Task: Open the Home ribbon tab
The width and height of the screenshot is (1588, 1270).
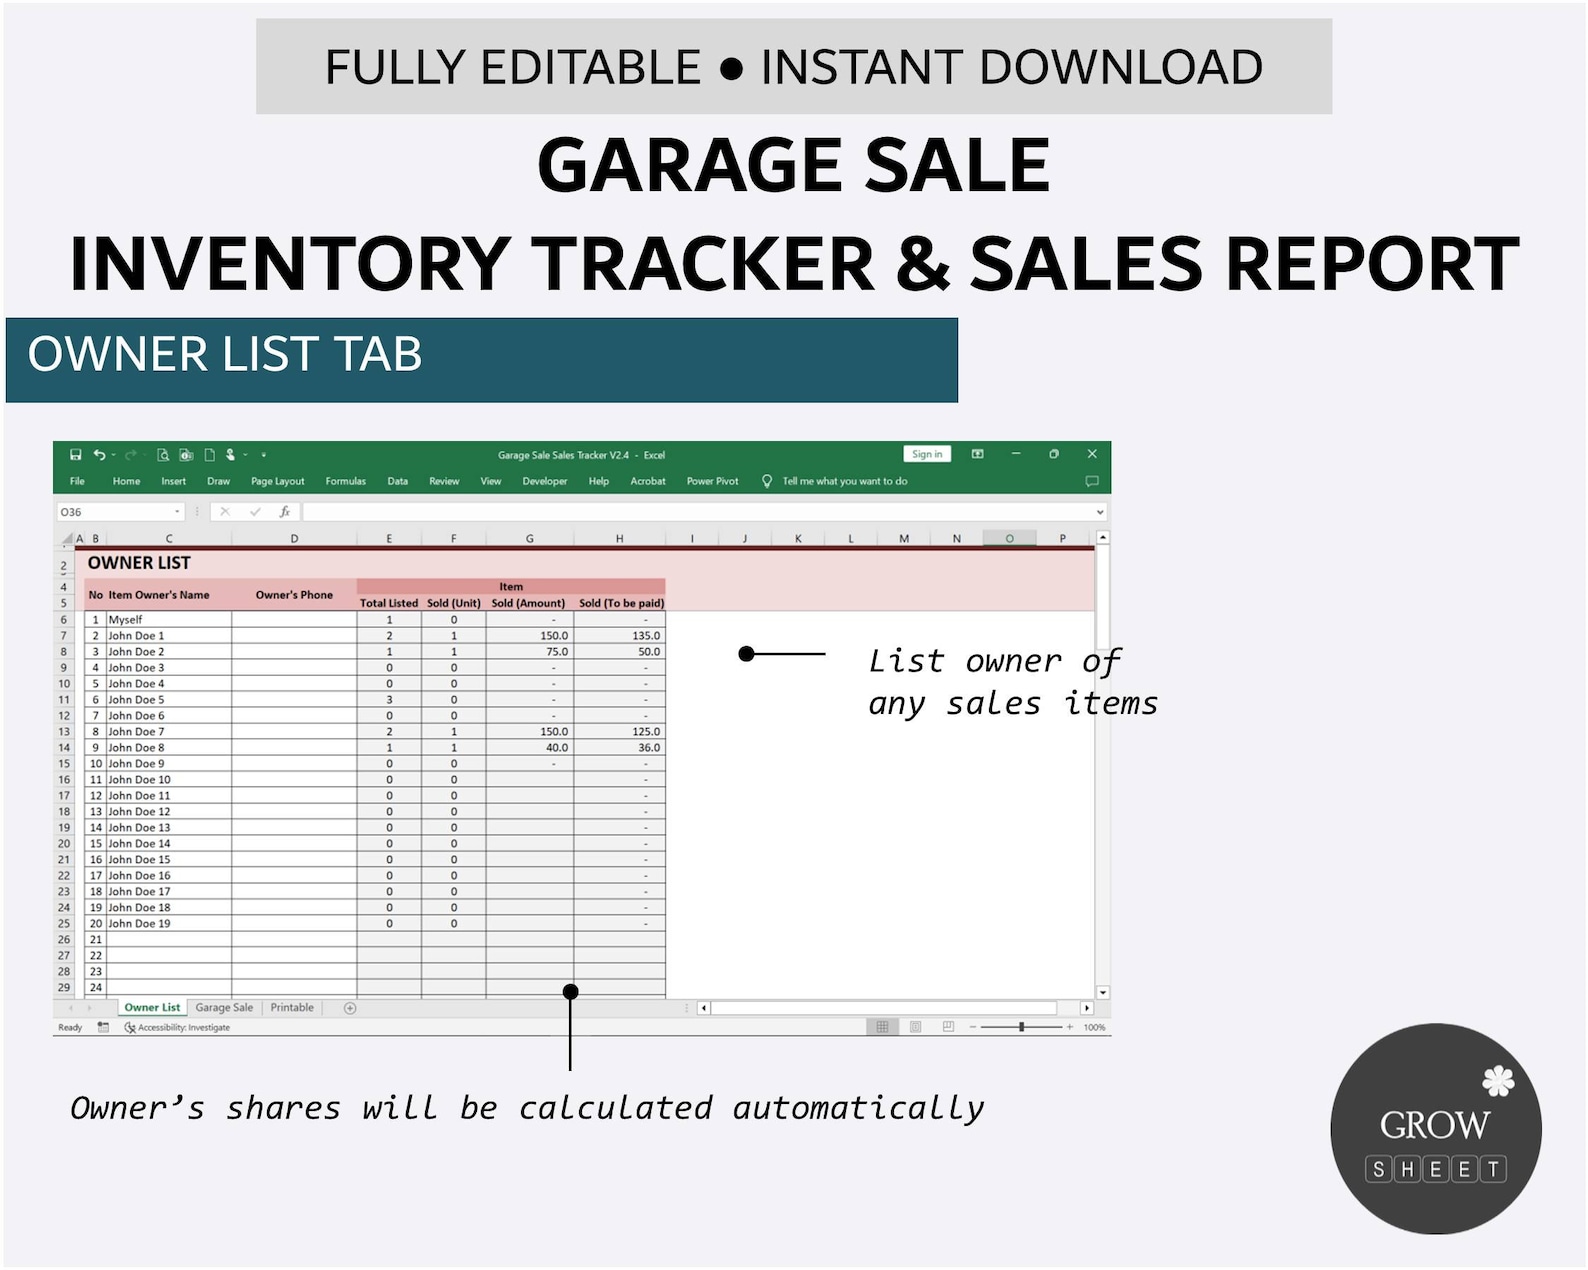Action: coord(126,481)
